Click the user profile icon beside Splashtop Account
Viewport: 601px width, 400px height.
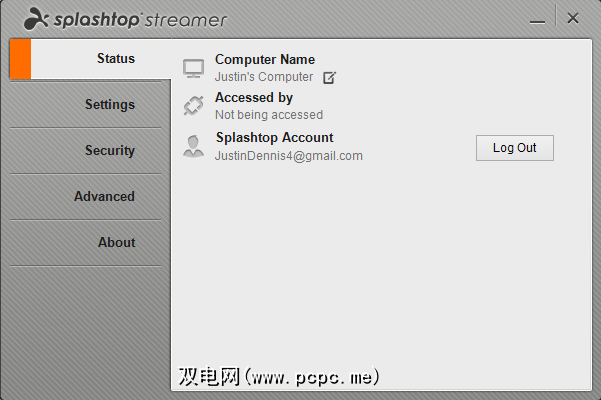pyautogui.click(x=194, y=146)
